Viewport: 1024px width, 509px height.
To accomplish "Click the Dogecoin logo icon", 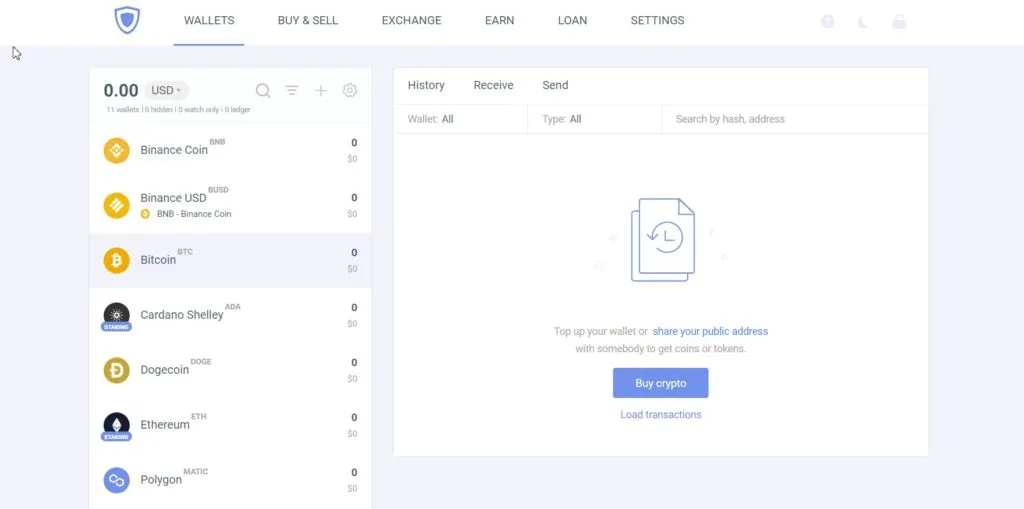I will pos(117,370).
